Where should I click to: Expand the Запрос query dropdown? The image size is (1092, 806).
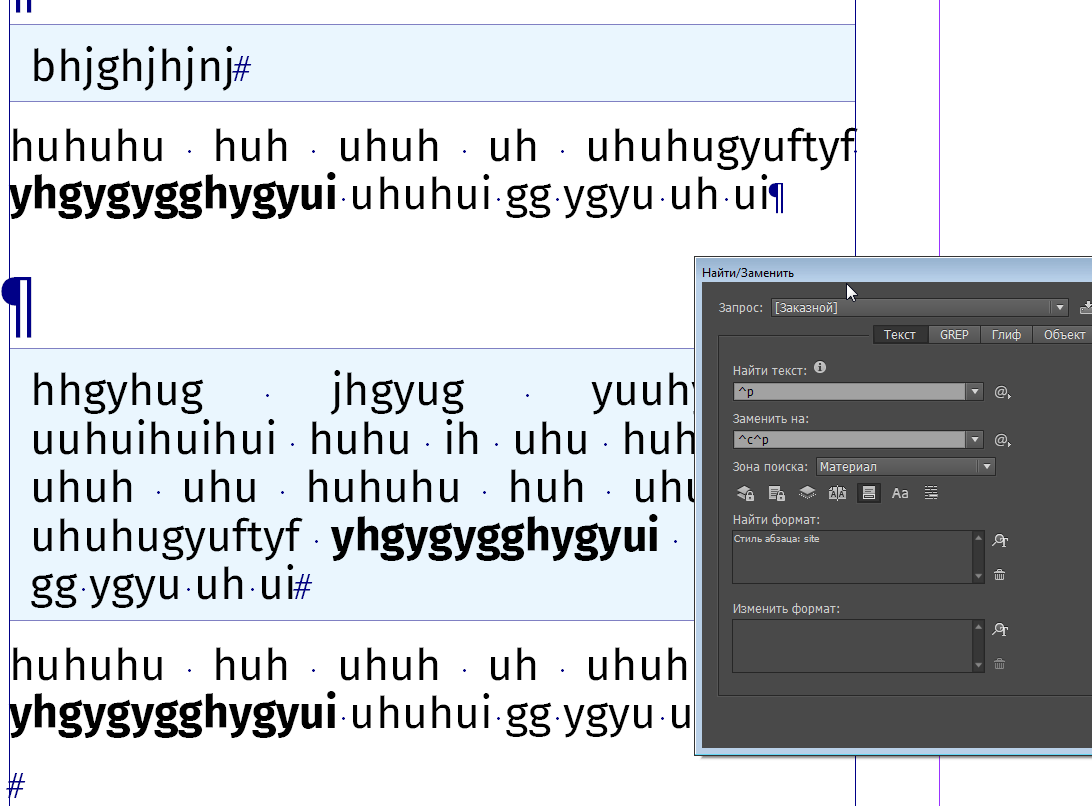click(x=1059, y=308)
